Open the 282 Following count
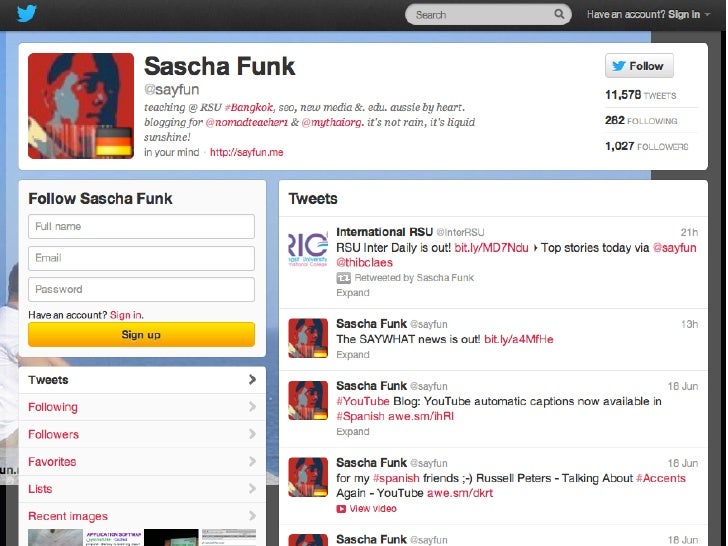The image size is (728, 546). [x=641, y=121]
